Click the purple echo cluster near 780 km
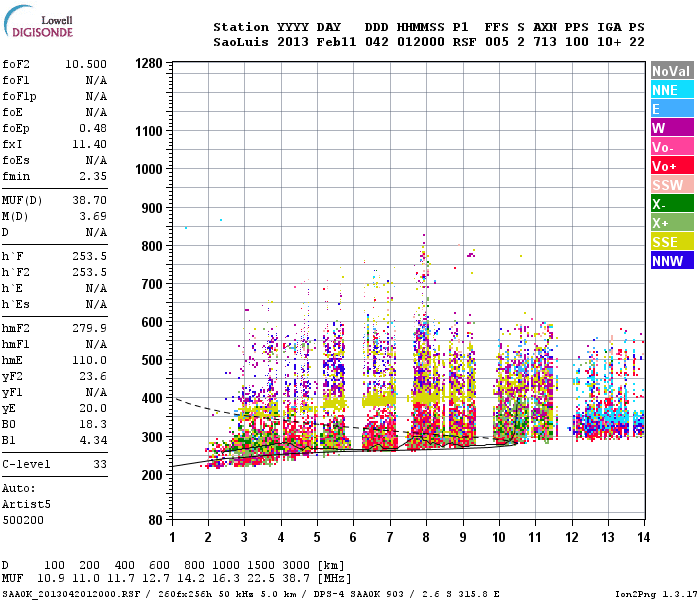 coord(471,255)
